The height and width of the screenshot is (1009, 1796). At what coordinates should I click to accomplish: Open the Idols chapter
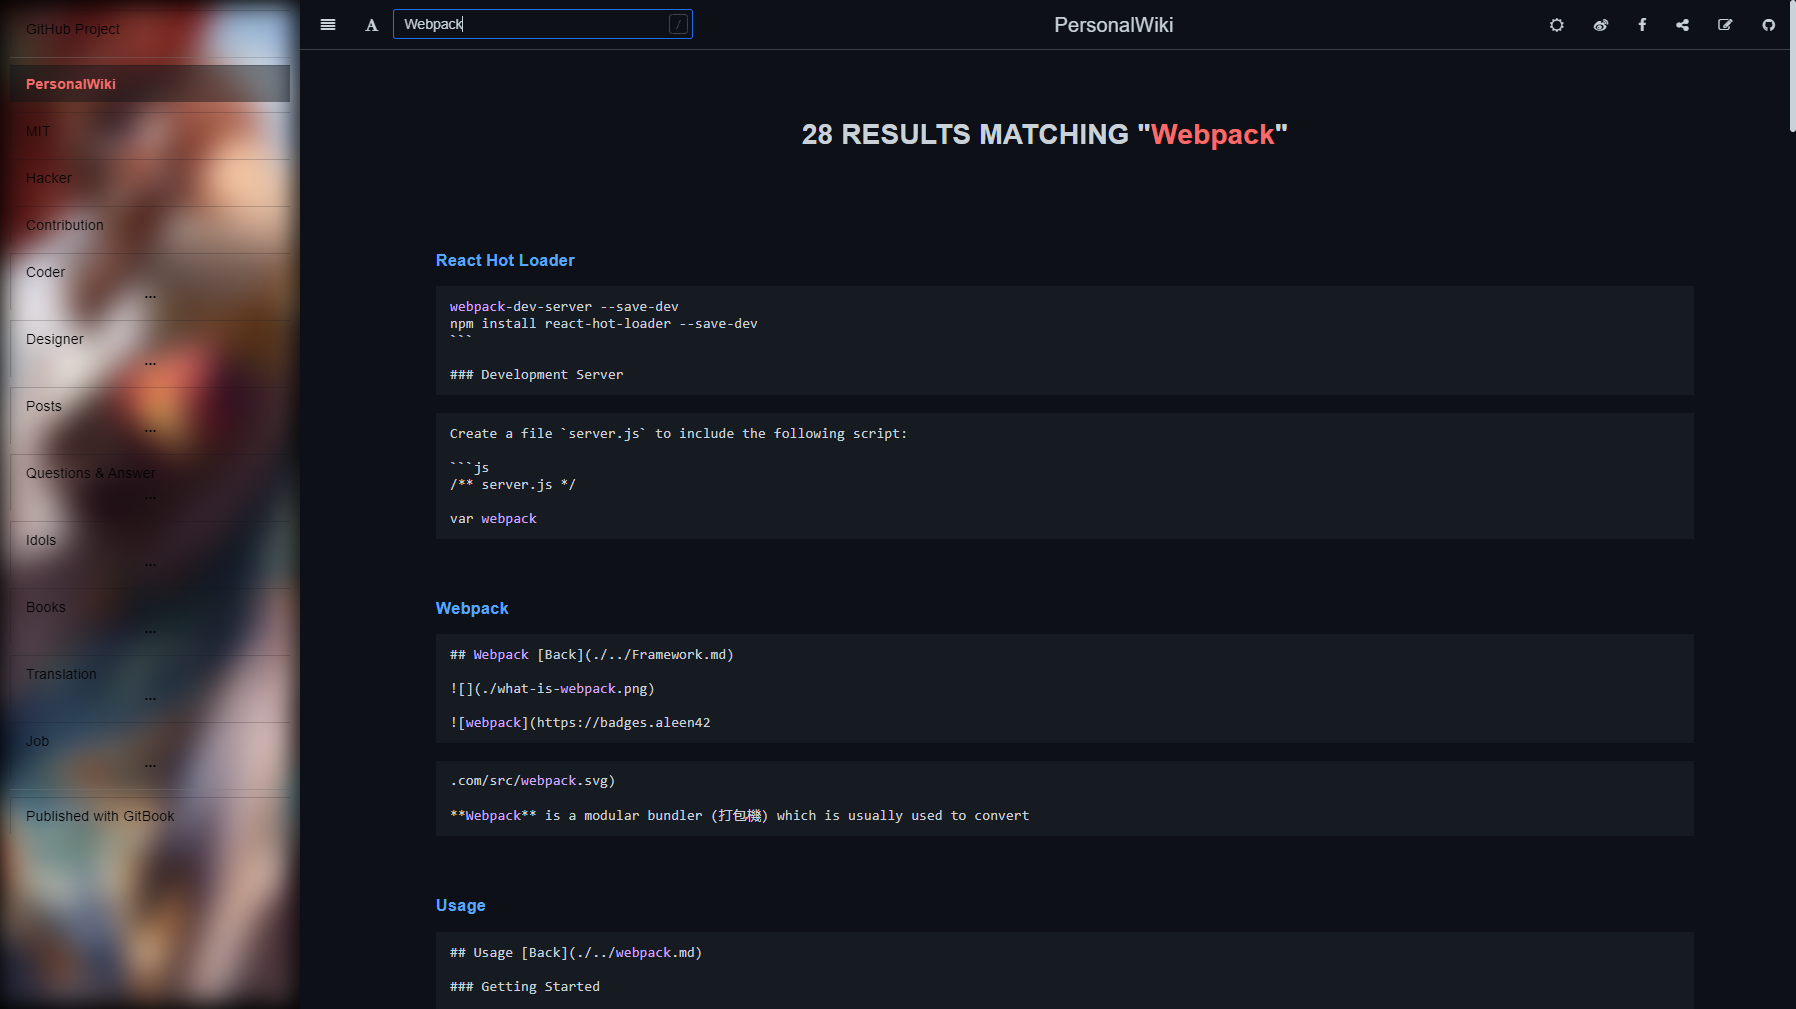(x=41, y=540)
